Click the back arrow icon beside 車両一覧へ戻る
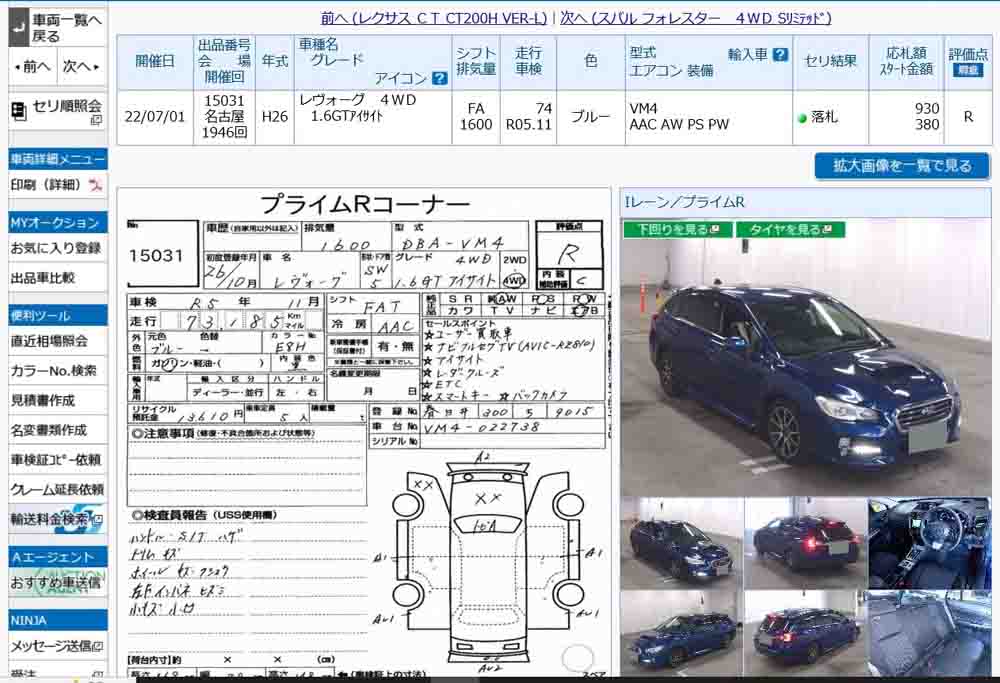Screen dimensions: 1000x683 19,29
